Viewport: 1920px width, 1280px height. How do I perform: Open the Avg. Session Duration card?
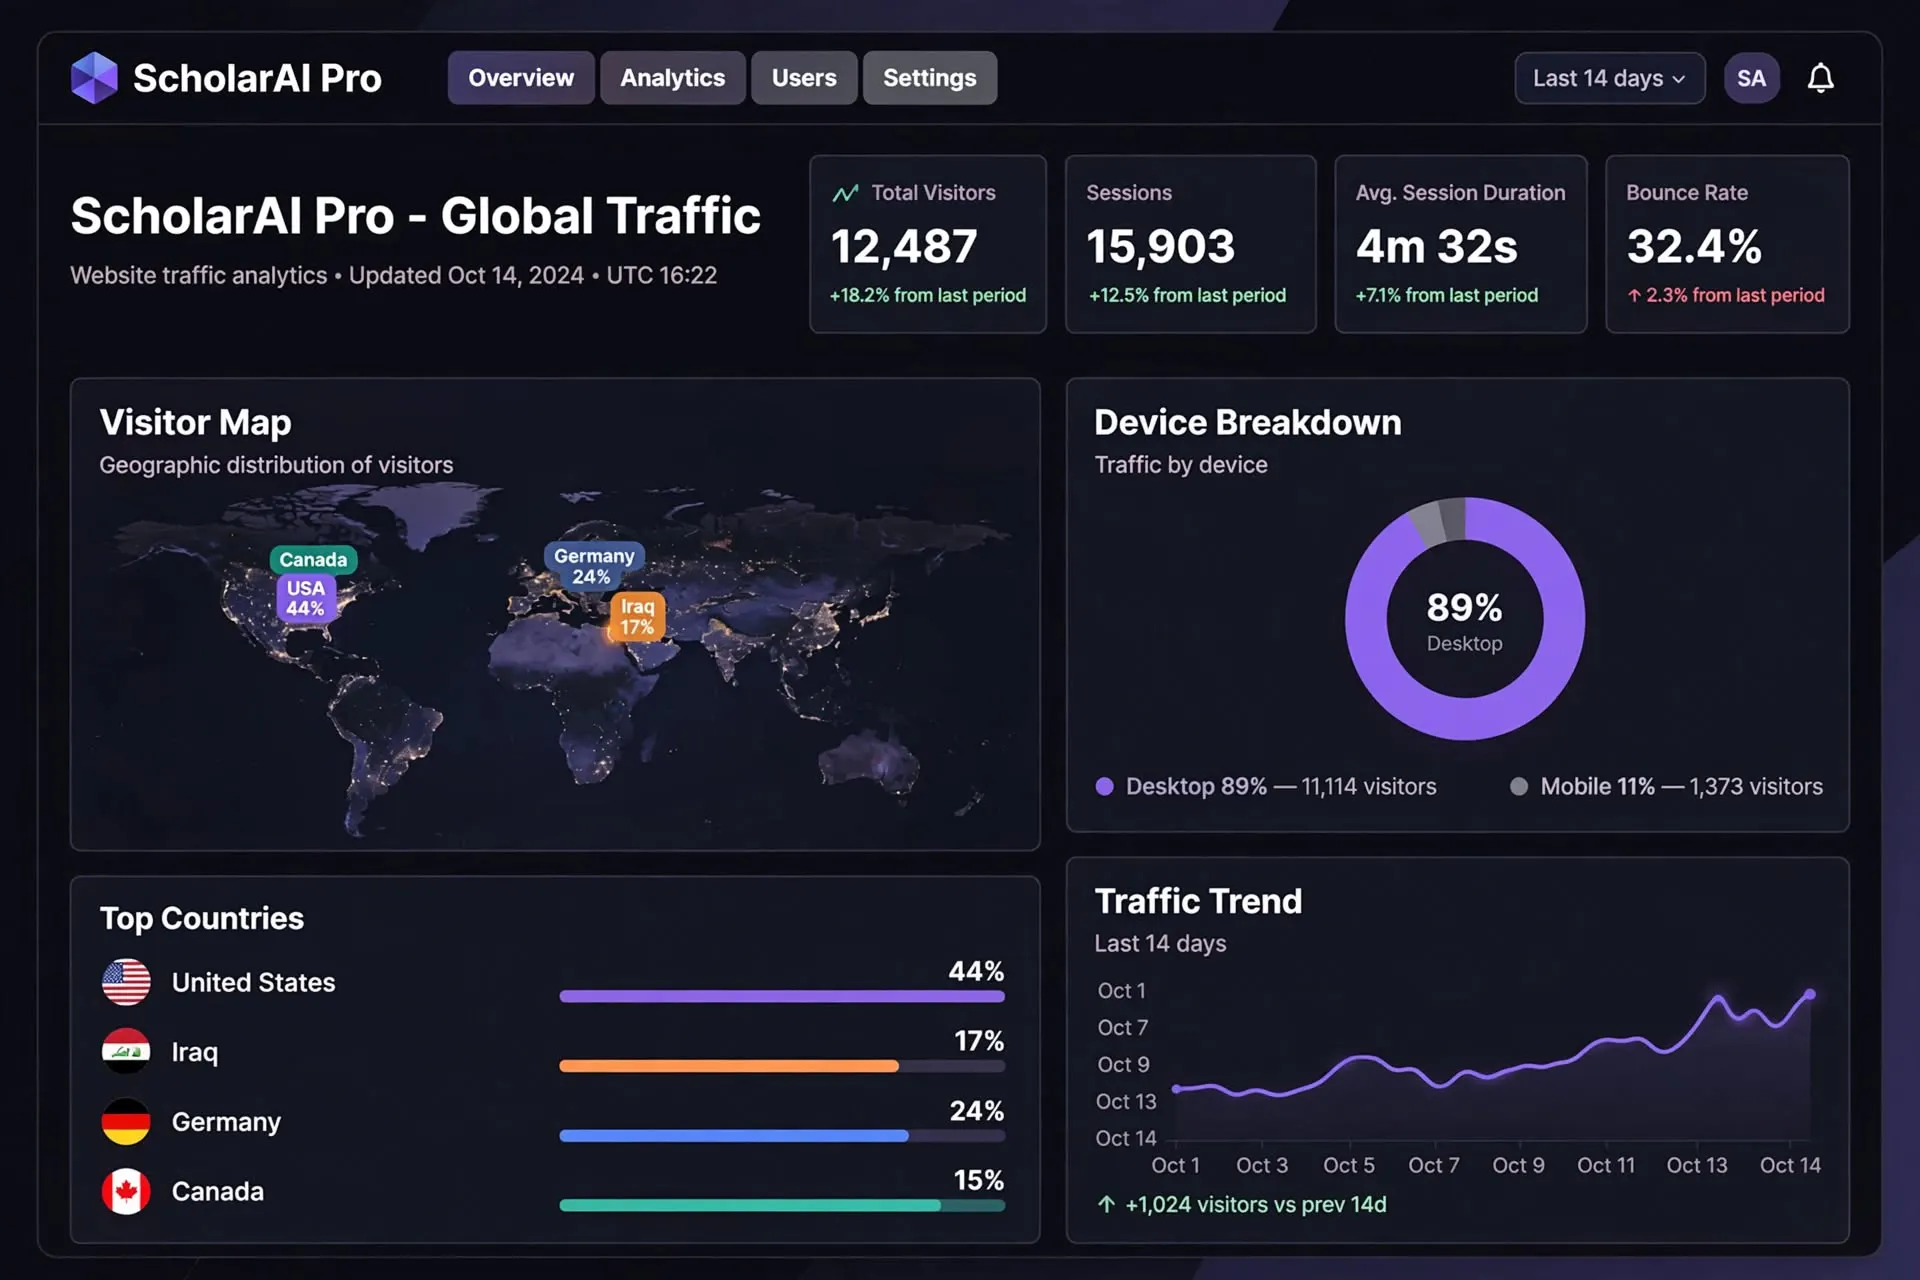1460,244
